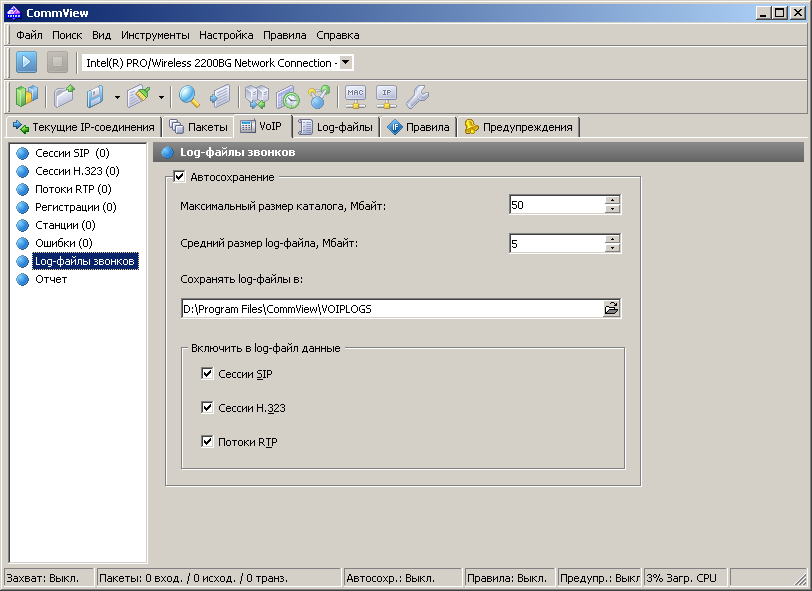Toggle the Автосохранение checkbox

pos(179,177)
